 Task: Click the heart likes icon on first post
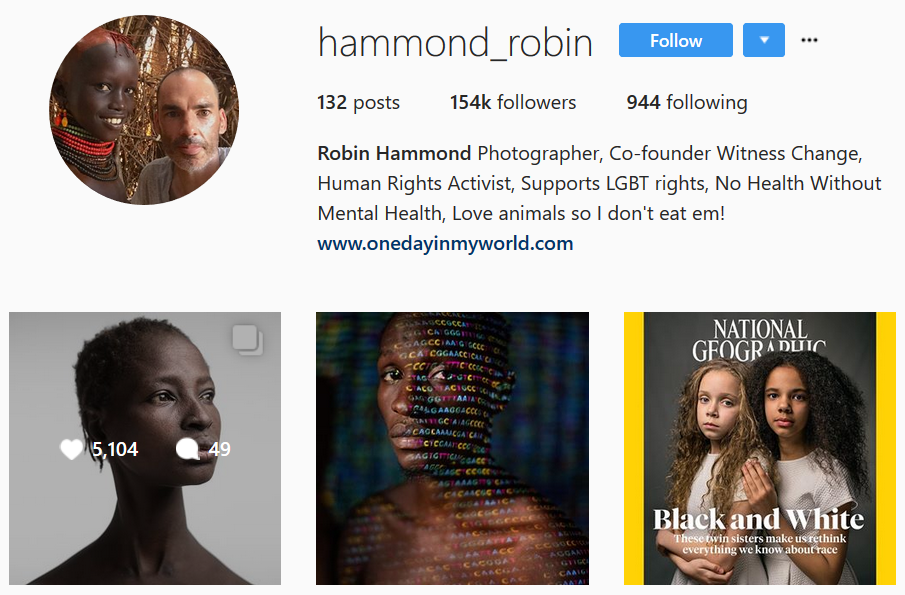click(72, 449)
